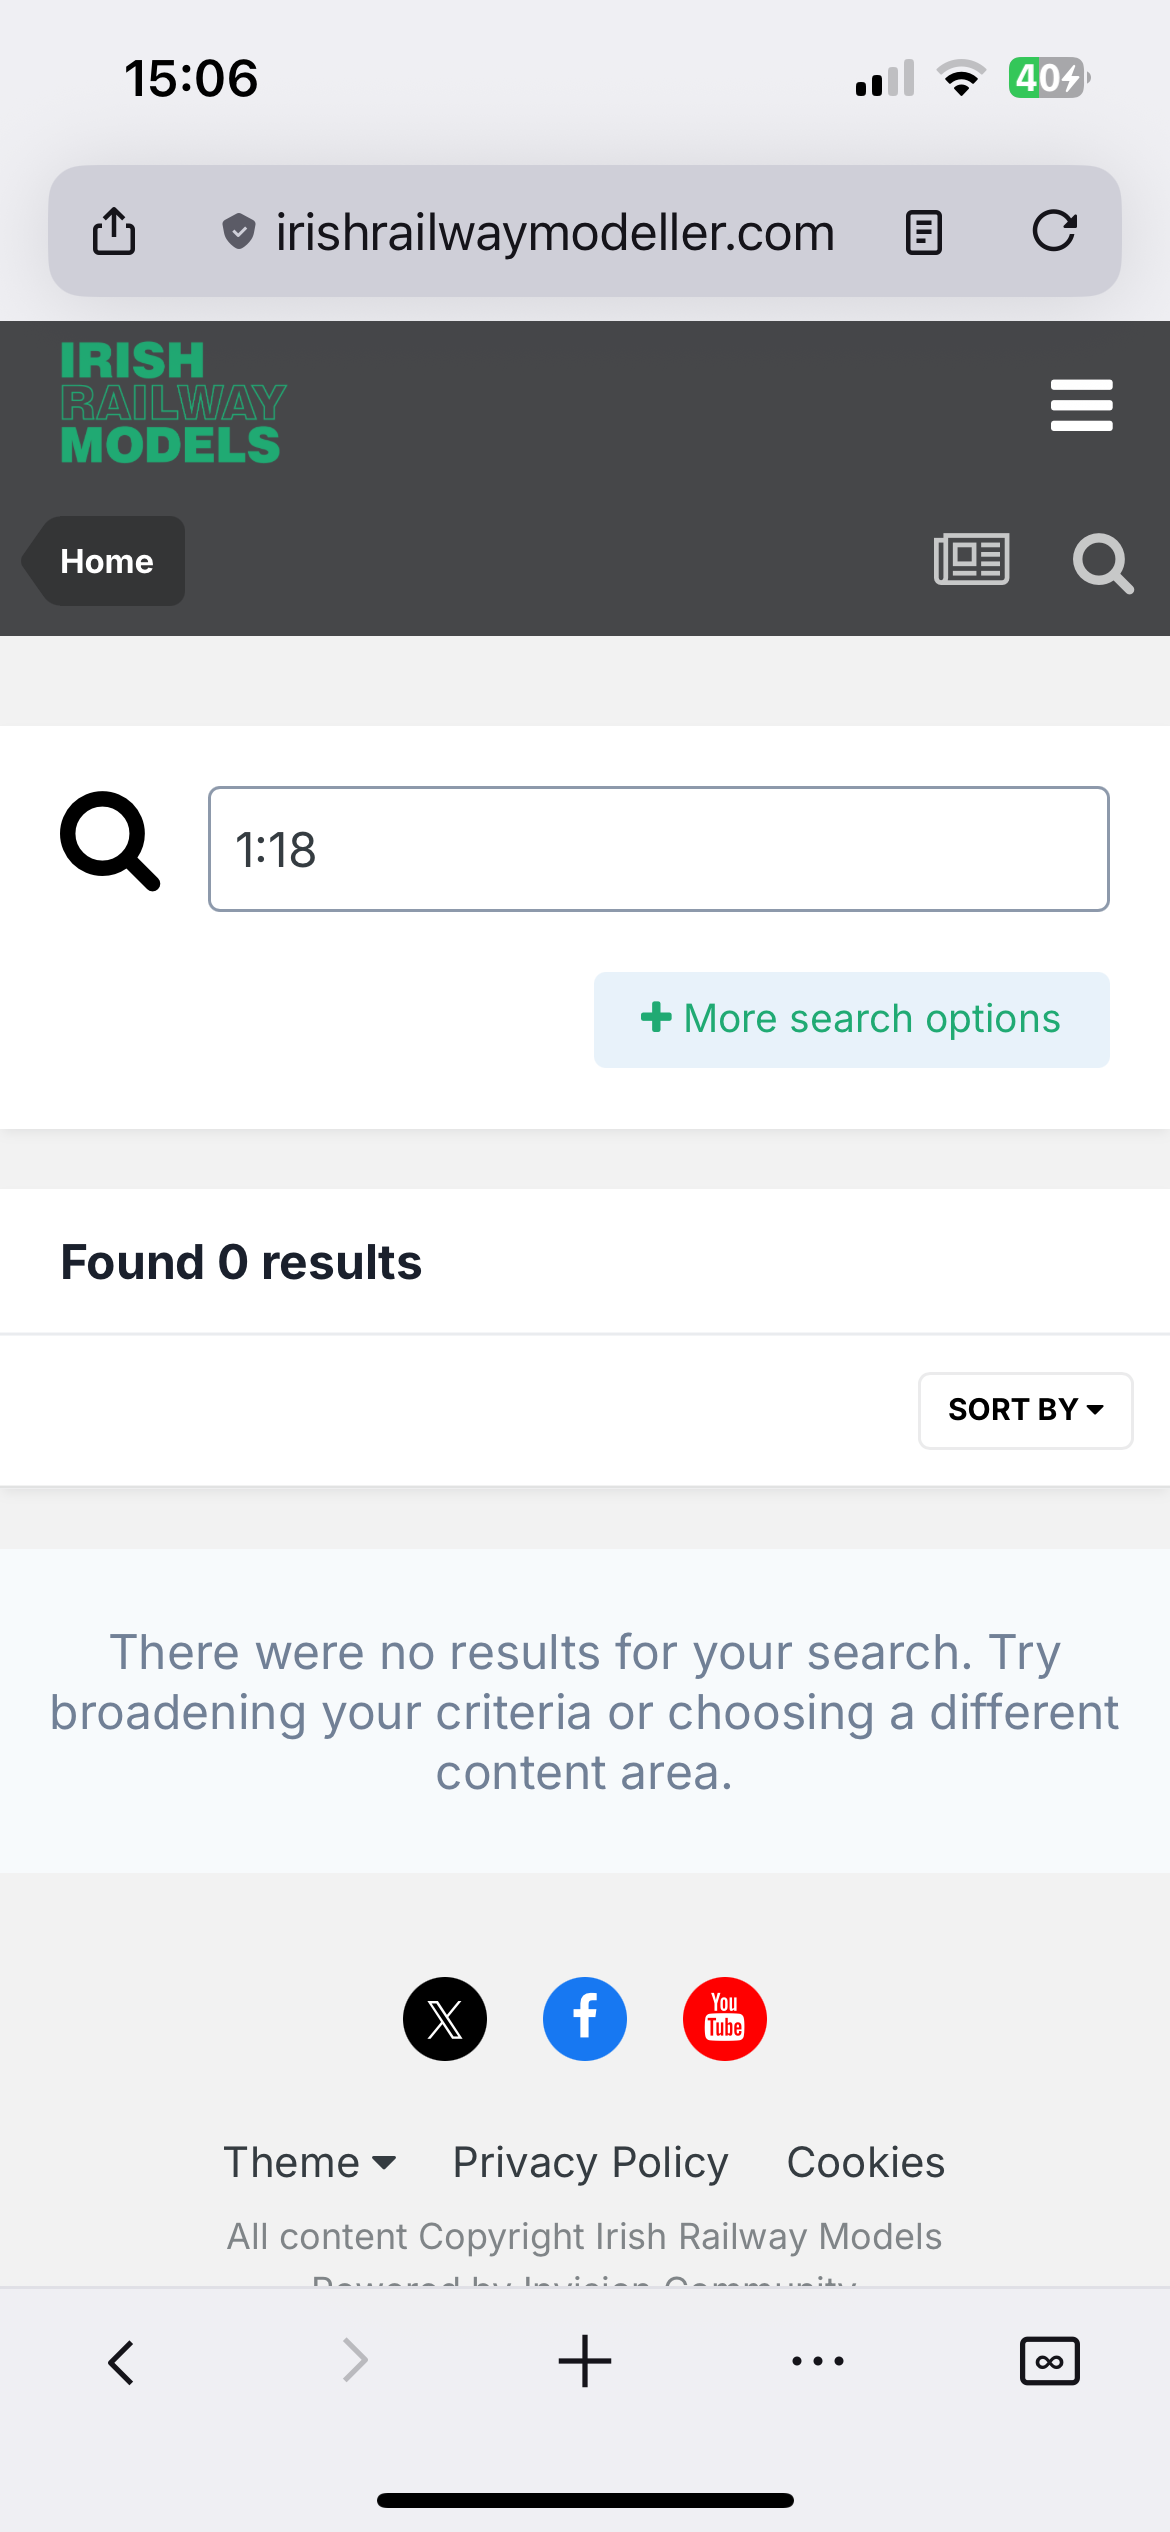This screenshot has width=1170, height=2532.
Task: Open the Cookies link
Action: pos(865,2162)
